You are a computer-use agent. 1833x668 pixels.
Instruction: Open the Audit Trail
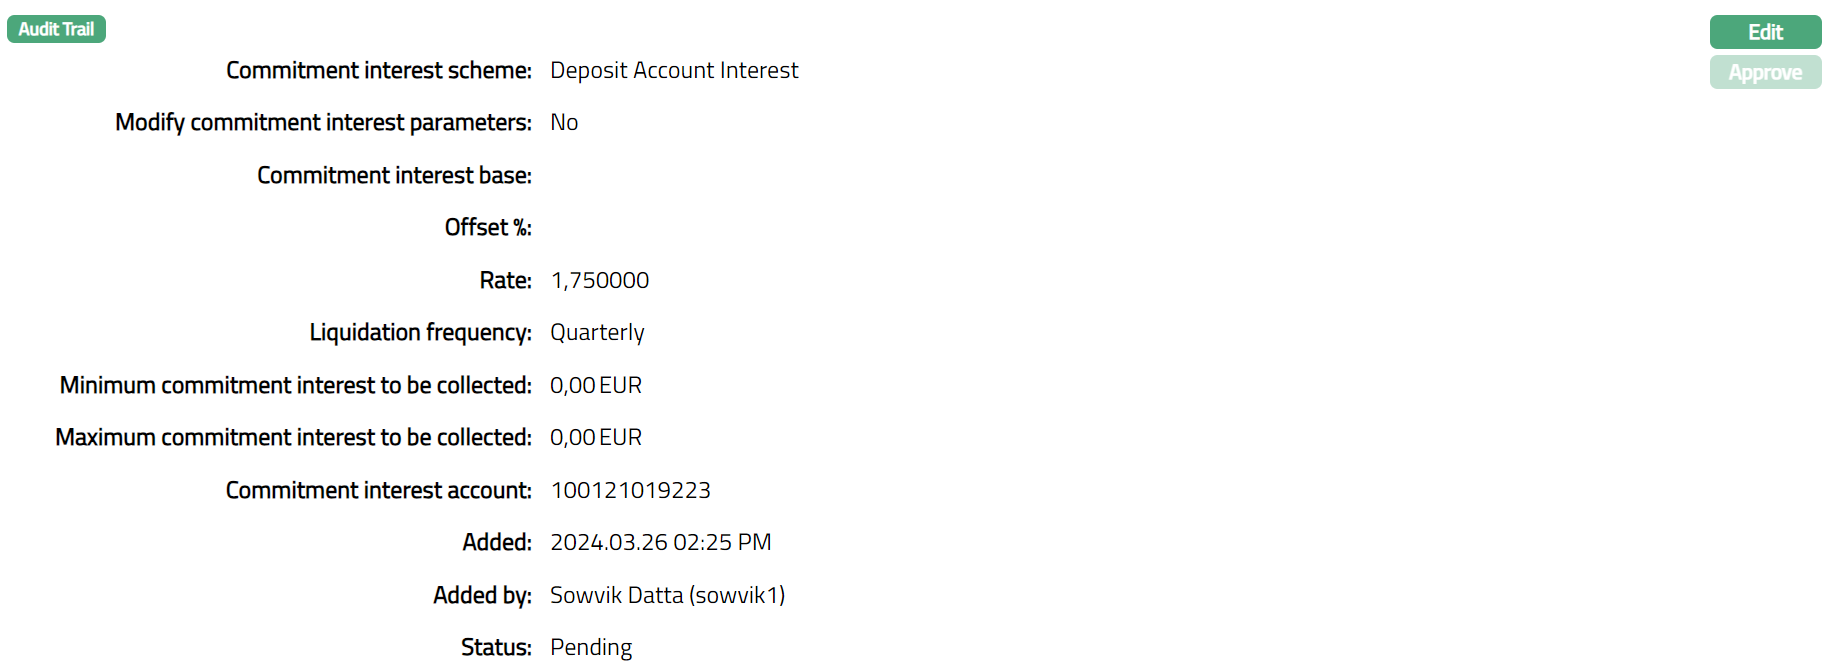click(x=56, y=29)
